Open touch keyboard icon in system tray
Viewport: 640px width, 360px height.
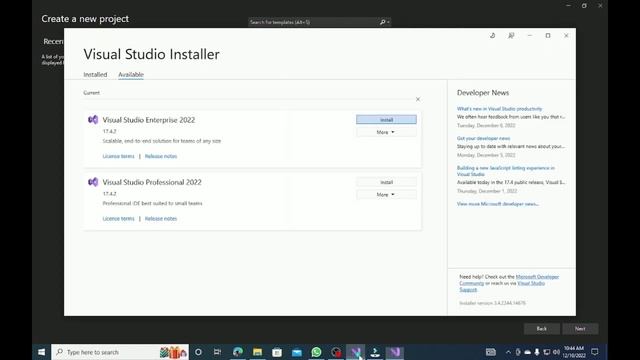click(x=491, y=352)
